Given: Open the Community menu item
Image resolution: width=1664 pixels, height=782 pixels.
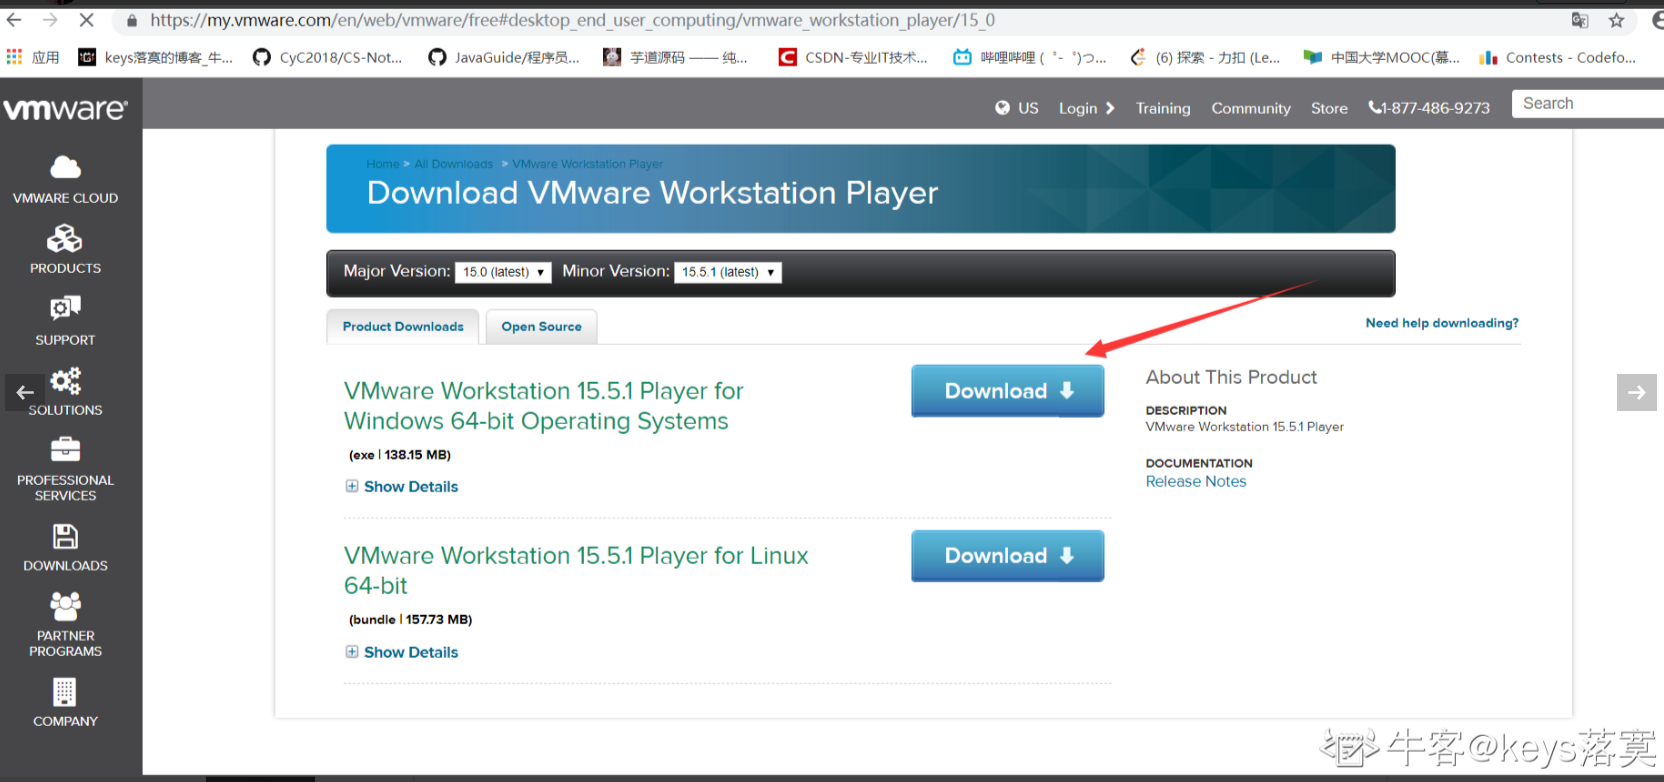Looking at the screenshot, I should click(1251, 108).
